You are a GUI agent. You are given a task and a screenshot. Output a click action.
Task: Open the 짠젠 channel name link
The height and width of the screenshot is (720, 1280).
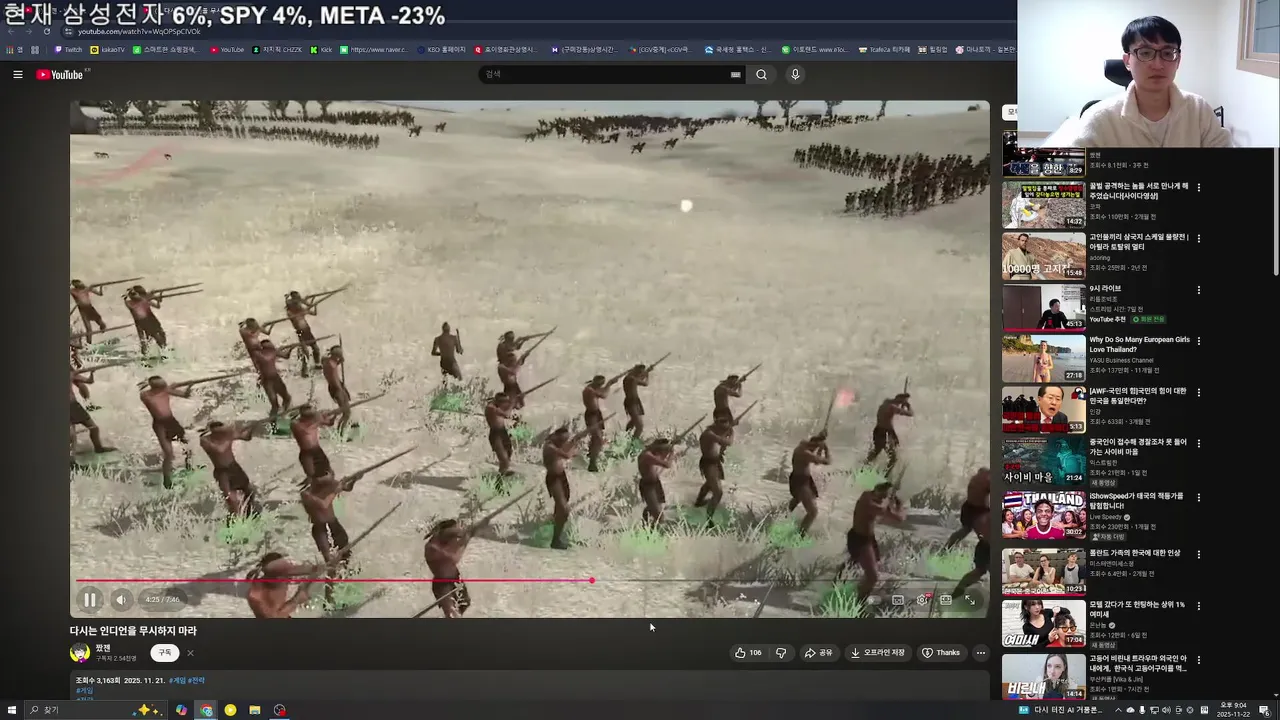coord(103,648)
